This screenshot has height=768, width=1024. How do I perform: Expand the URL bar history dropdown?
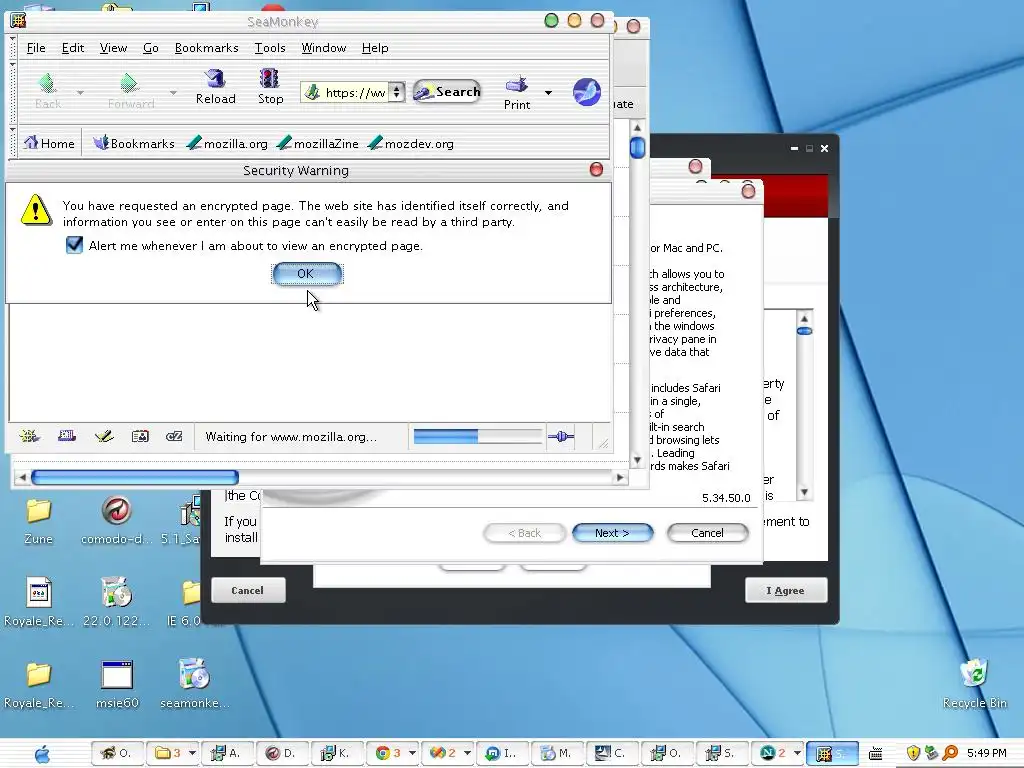pyautogui.click(x=396, y=92)
